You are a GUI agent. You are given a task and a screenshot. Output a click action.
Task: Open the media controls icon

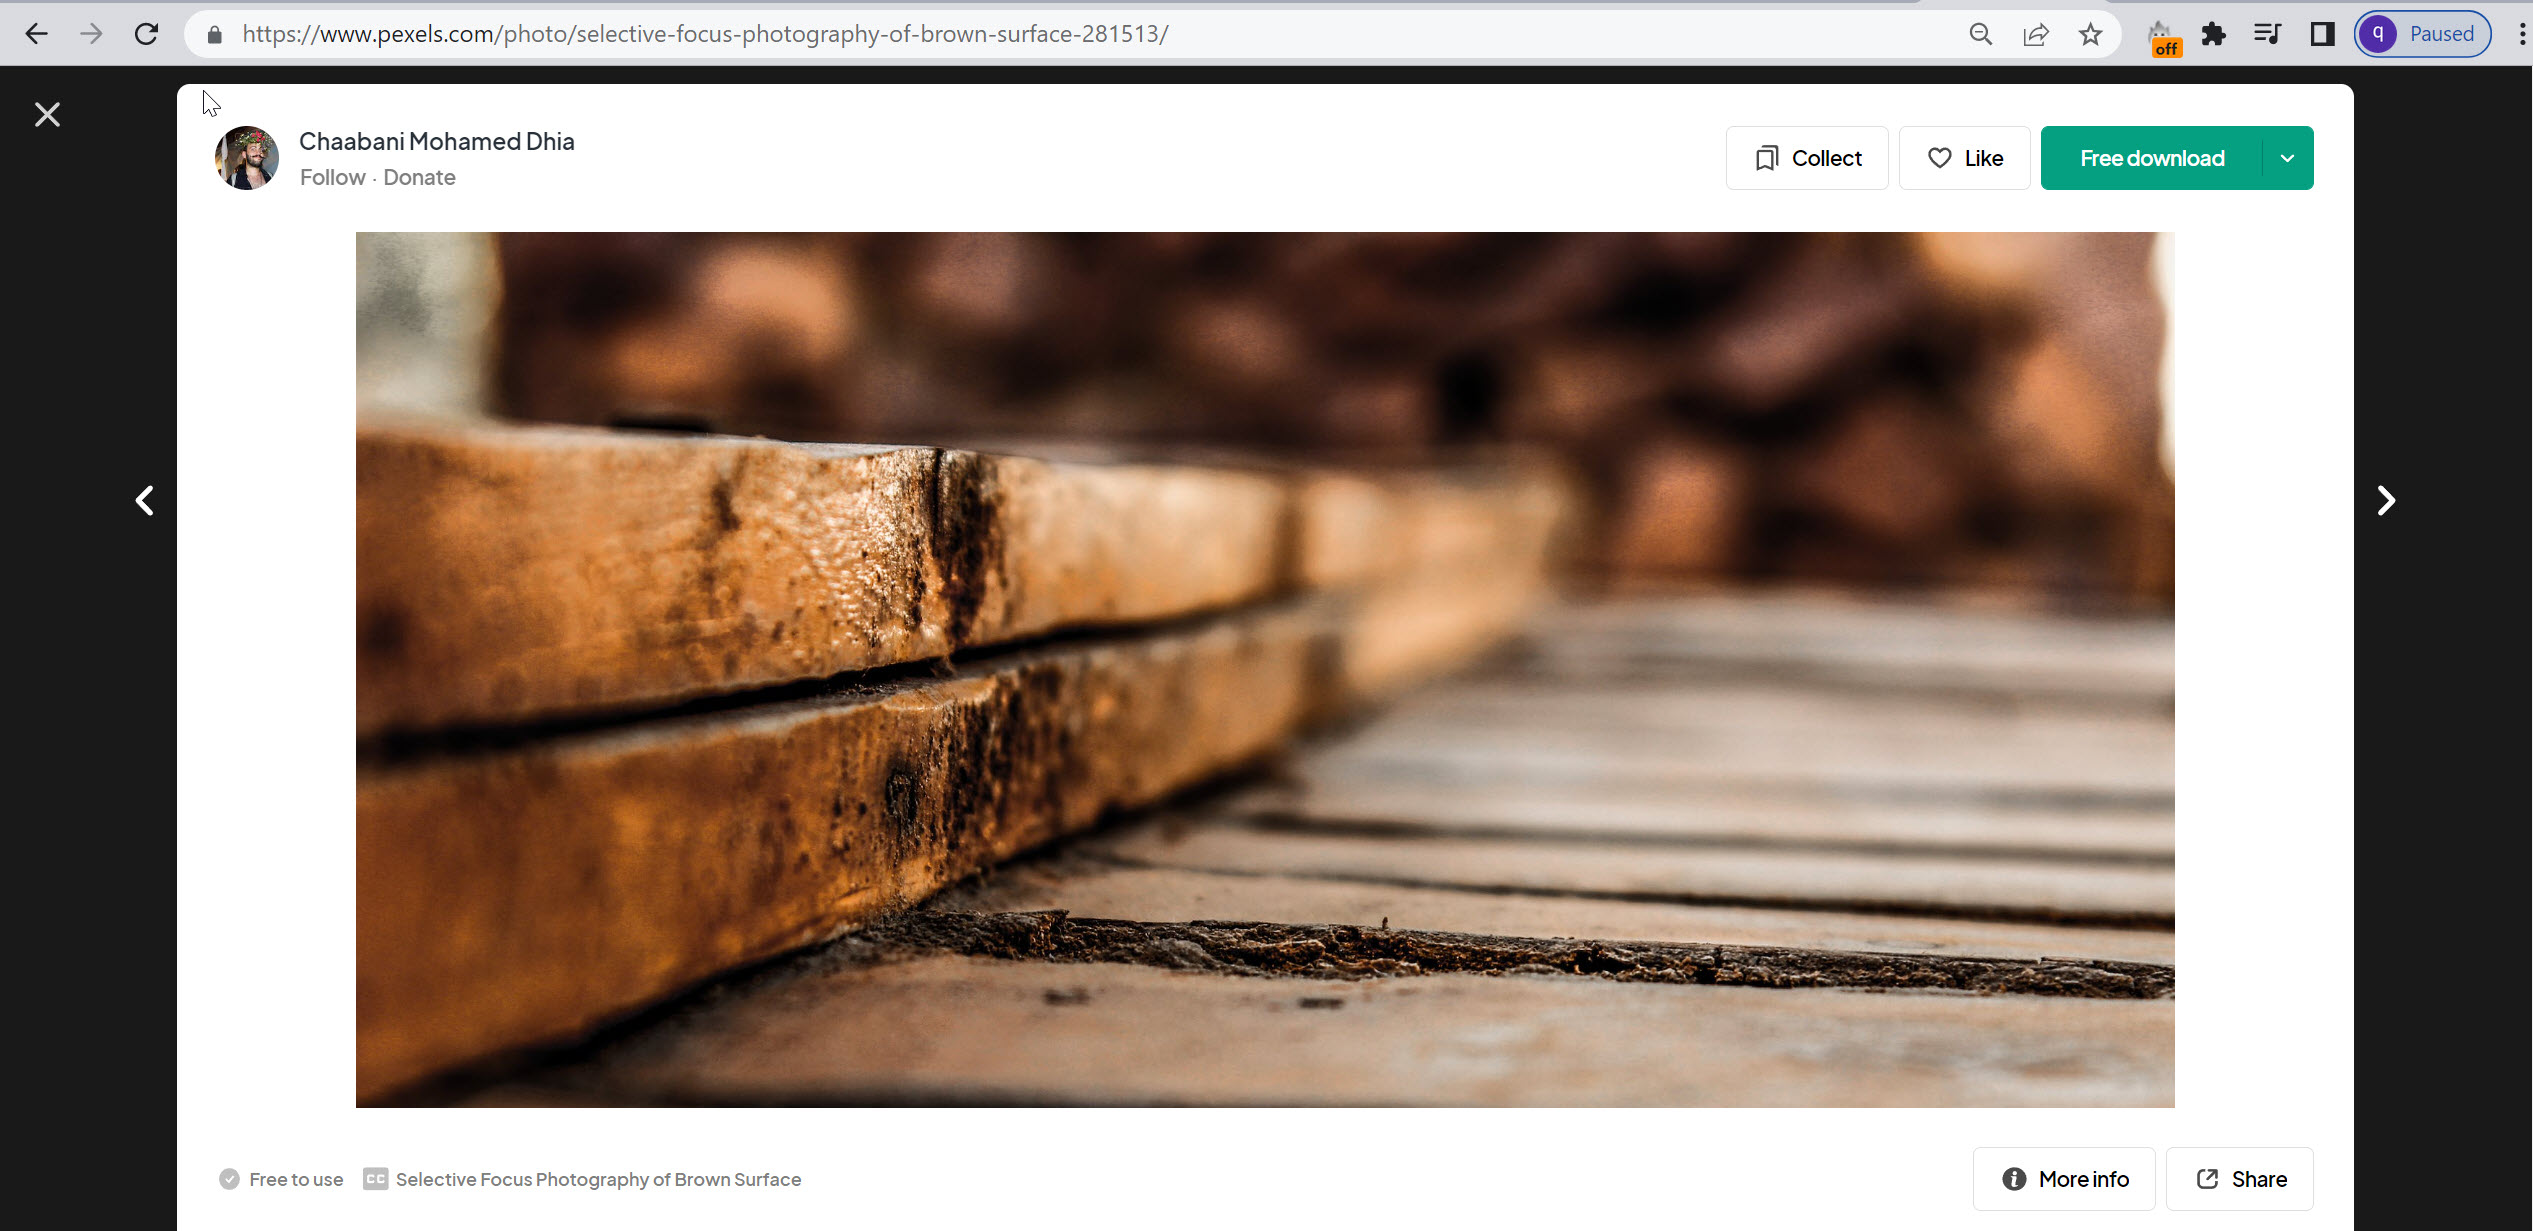tap(2268, 35)
